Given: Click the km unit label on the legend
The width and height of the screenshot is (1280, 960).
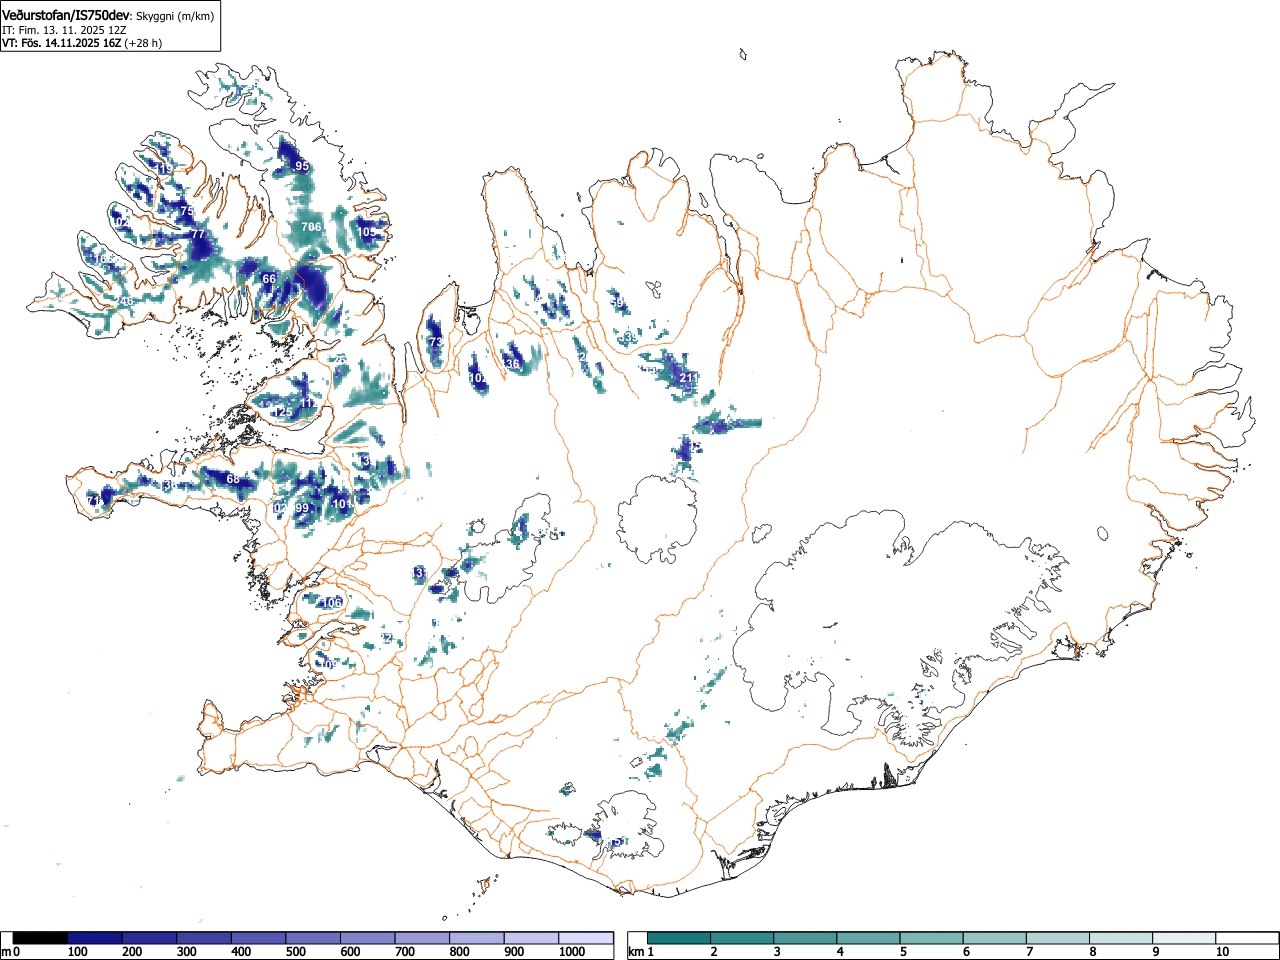Looking at the screenshot, I should 636,952.
